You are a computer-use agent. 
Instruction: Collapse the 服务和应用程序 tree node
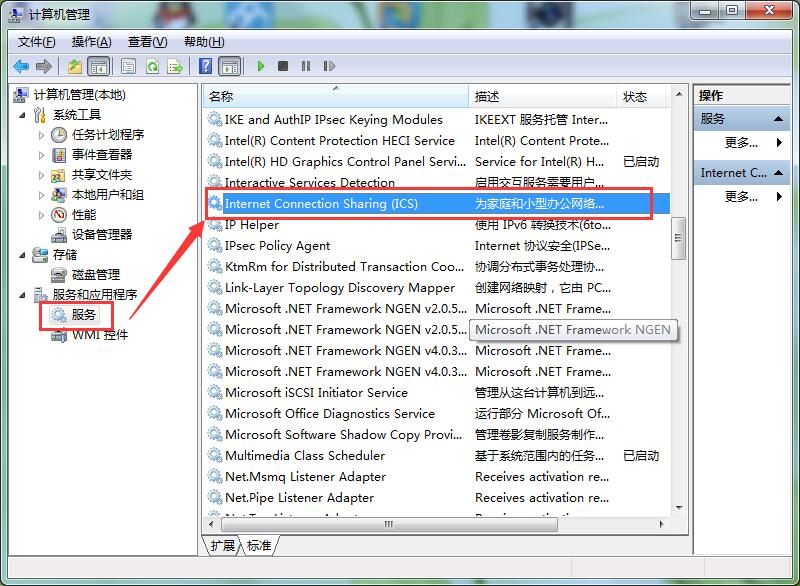point(22,295)
